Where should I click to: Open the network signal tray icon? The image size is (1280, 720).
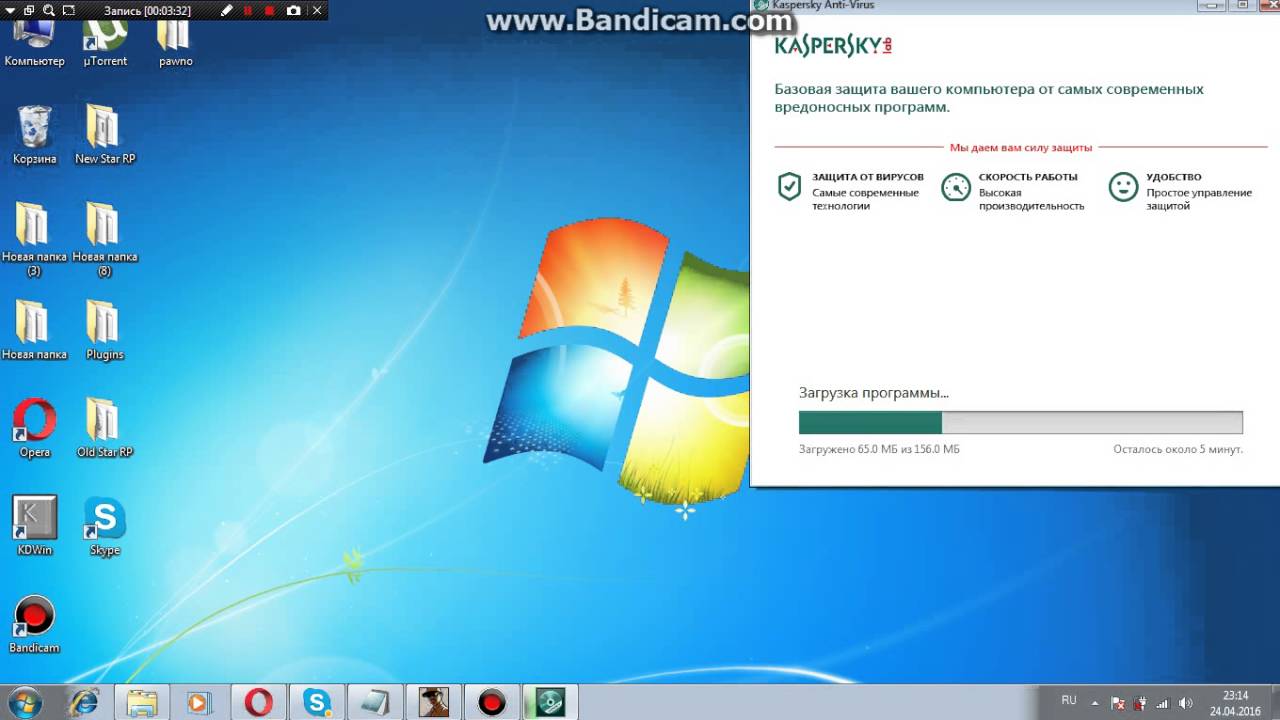click(1164, 702)
